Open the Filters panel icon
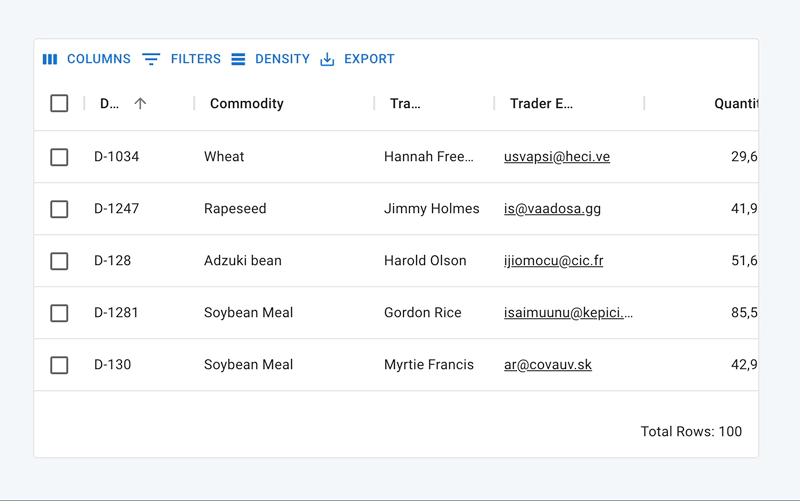Screen dimensions: 800x501 pos(151,60)
